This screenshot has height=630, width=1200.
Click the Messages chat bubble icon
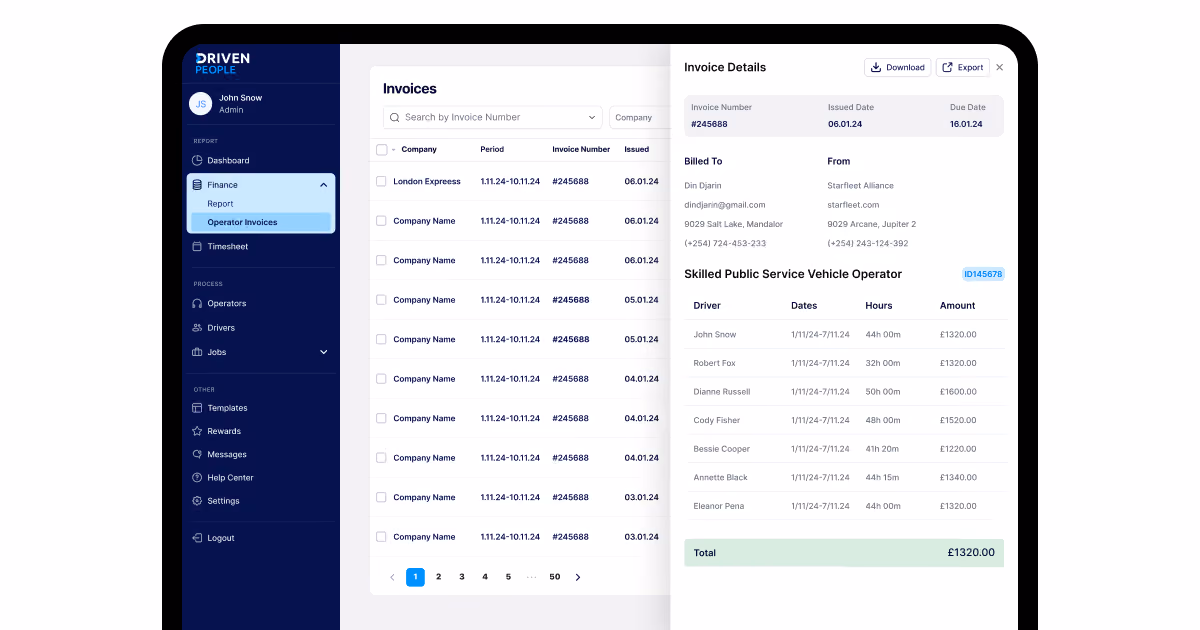point(197,454)
